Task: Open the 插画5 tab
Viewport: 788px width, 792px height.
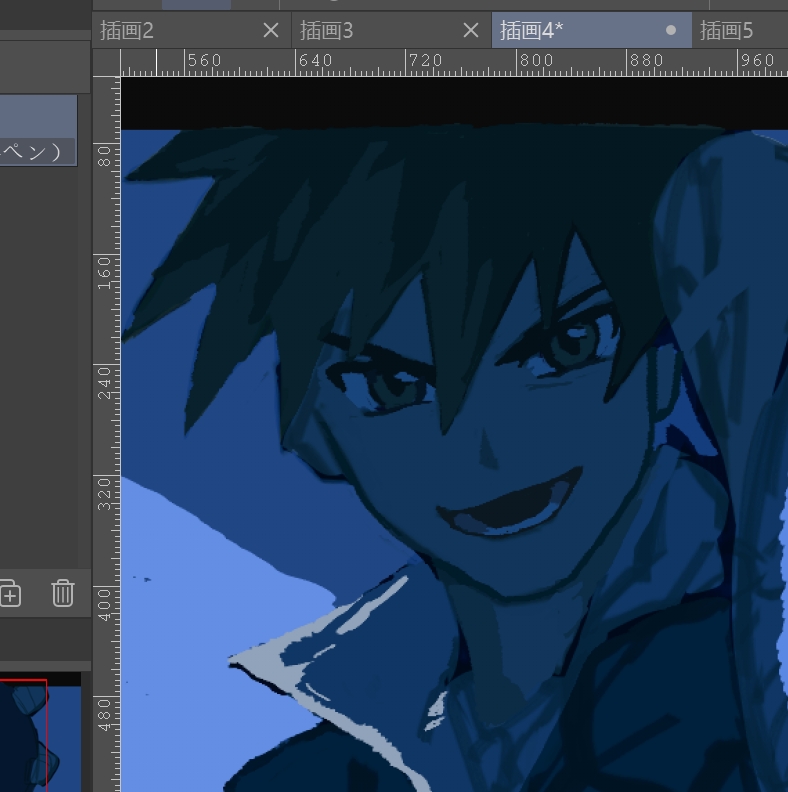Action: click(740, 31)
